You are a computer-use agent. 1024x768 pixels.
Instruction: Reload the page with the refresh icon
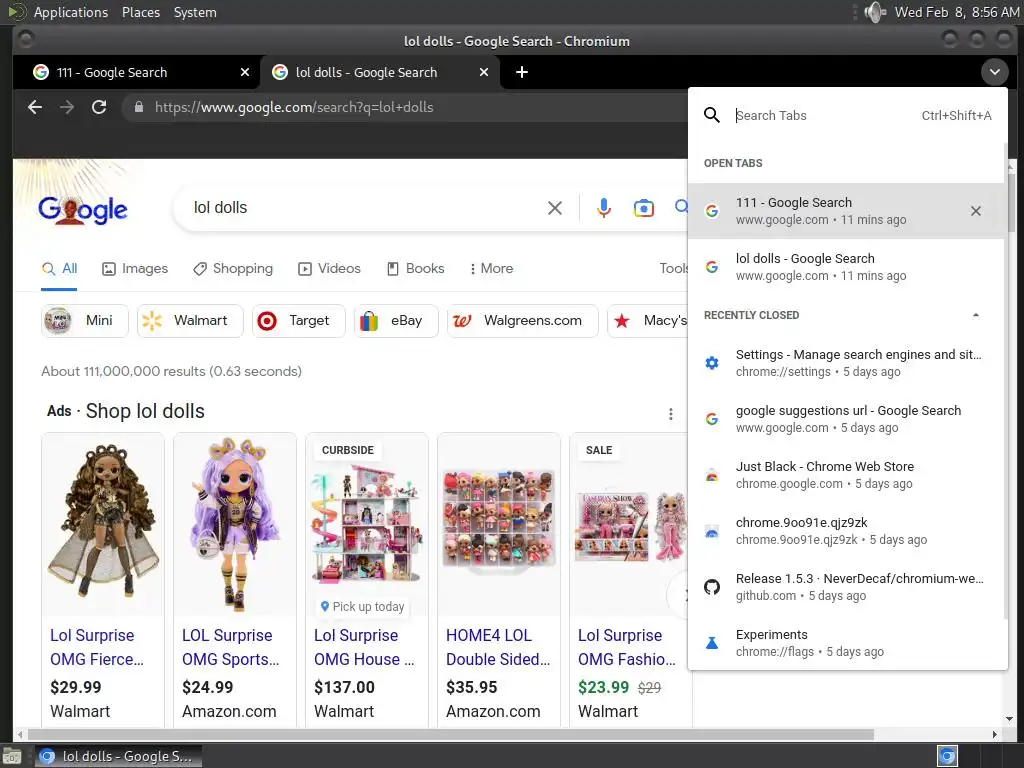[99, 107]
